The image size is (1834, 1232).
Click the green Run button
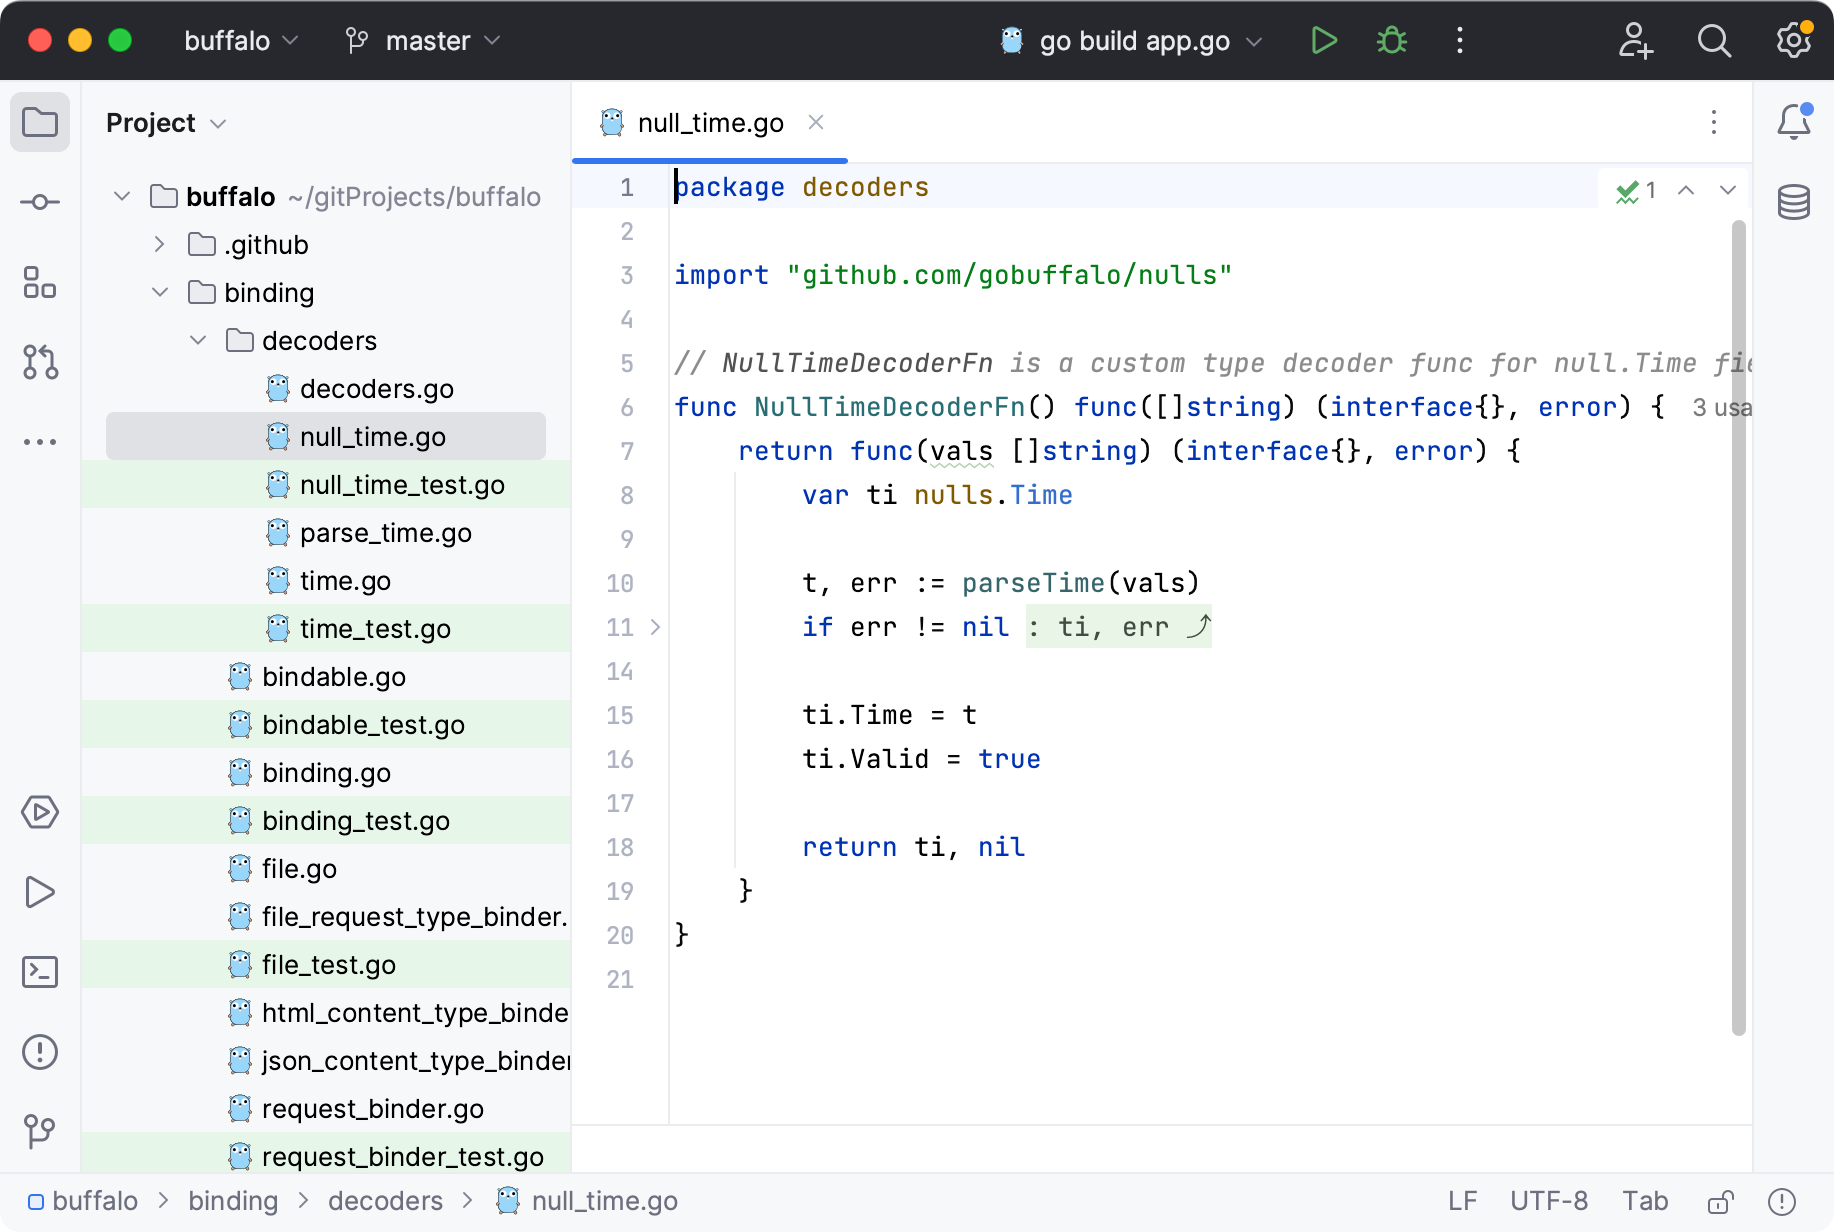point(1324,41)
